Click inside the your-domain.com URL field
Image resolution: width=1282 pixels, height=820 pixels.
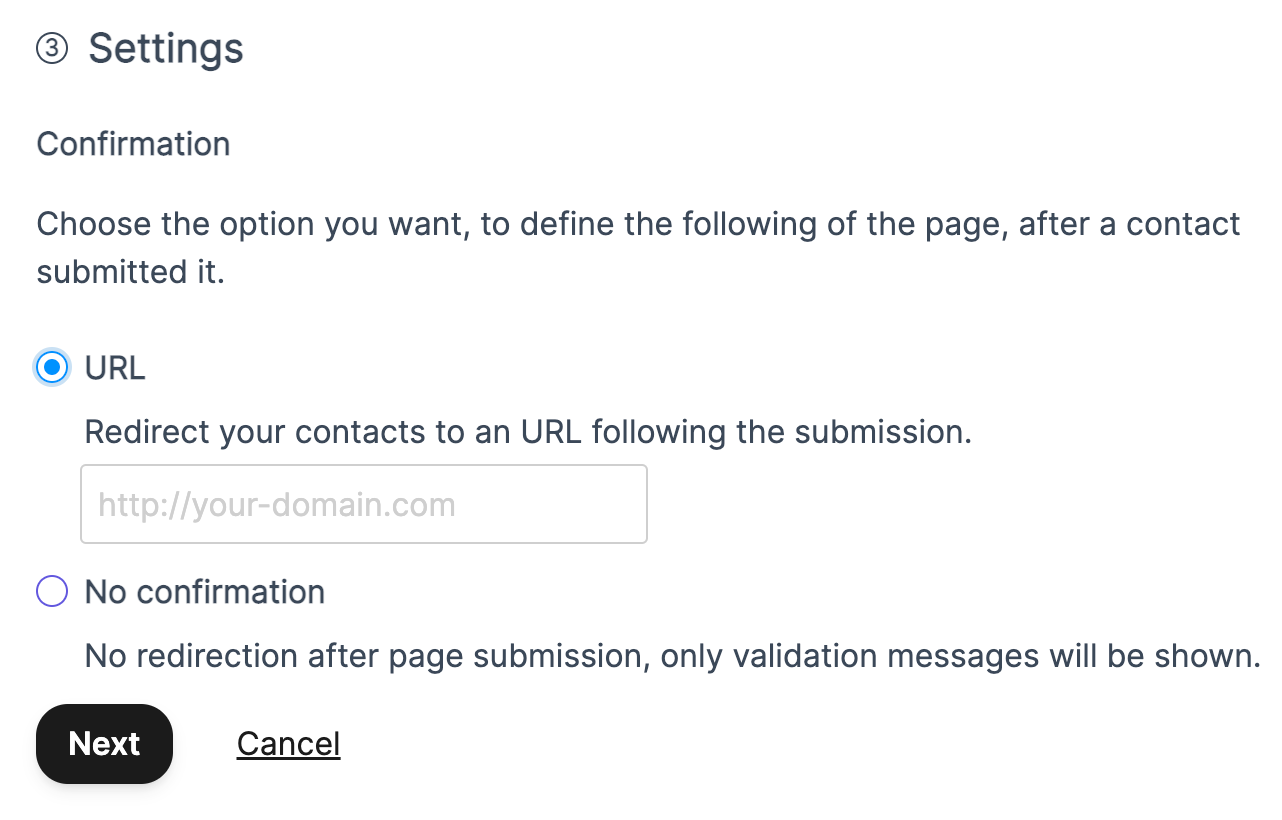click(x=363, y=503)
